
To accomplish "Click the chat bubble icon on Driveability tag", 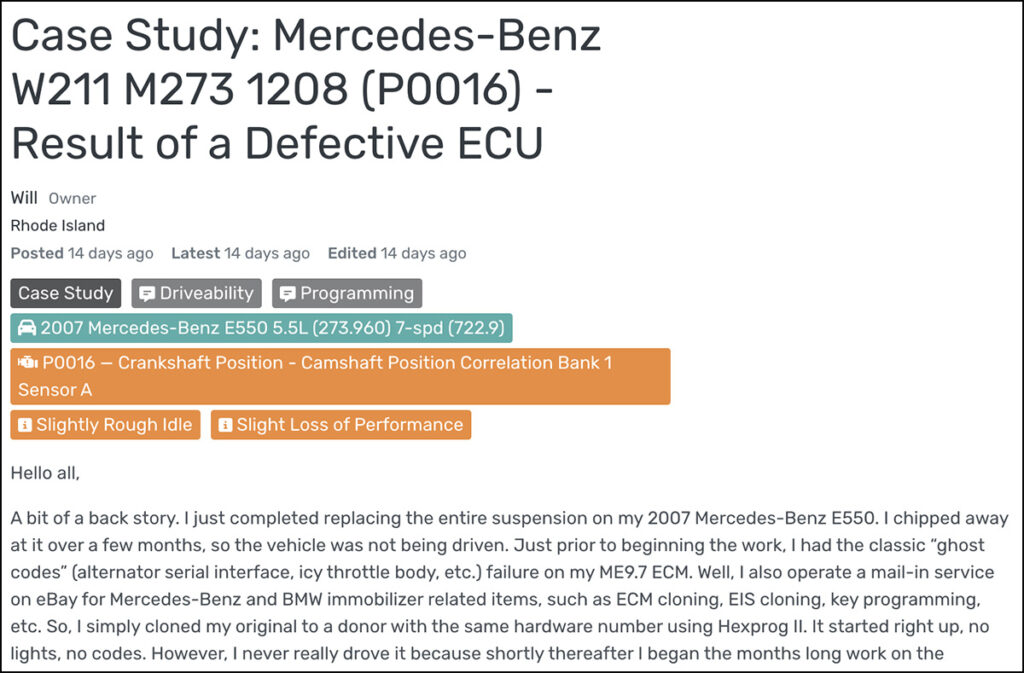I will coord(147,294).
